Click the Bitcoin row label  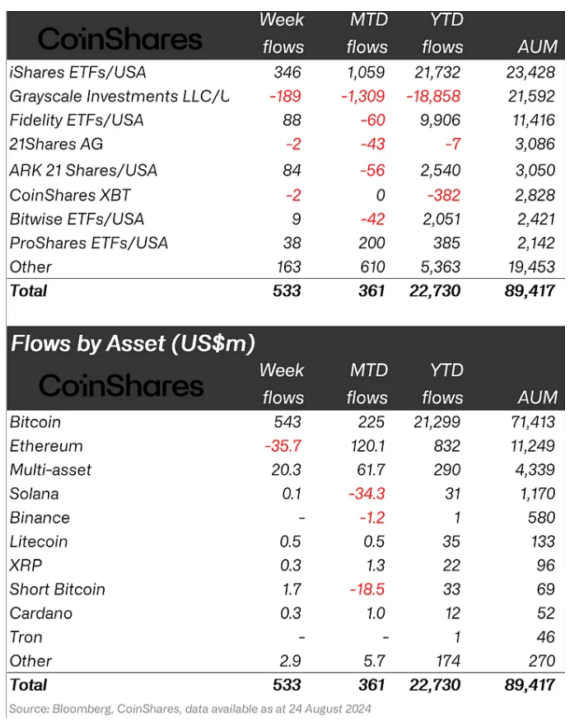click(35, 422)
